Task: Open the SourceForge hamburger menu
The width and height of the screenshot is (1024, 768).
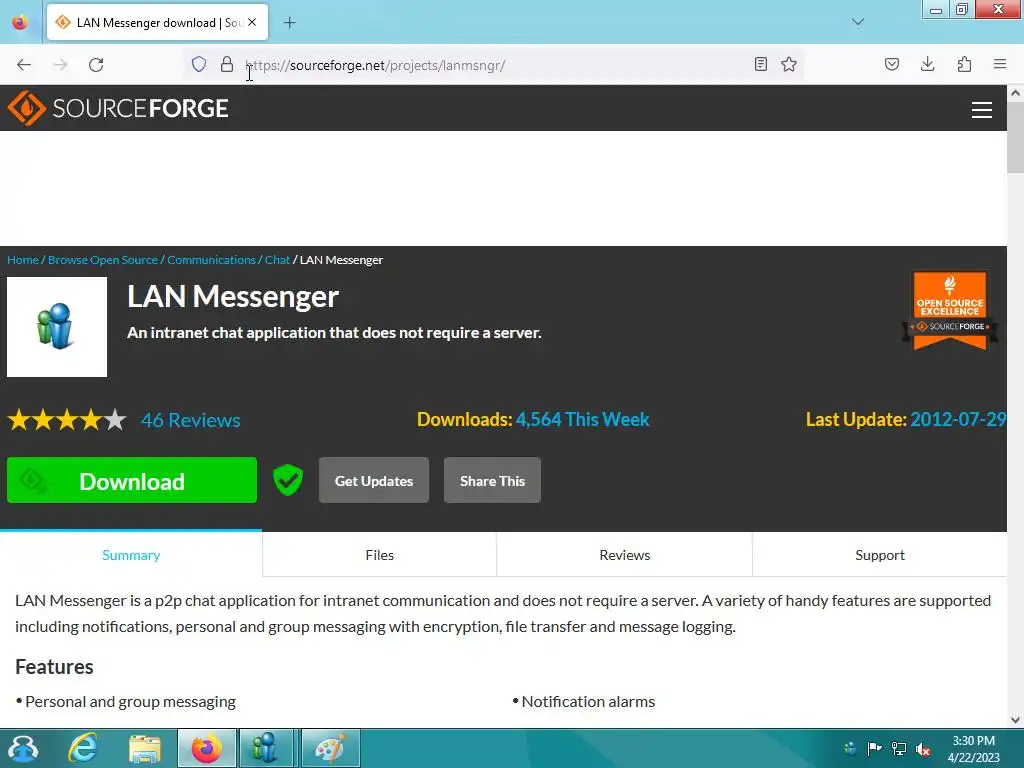Action: pos(982,110)
